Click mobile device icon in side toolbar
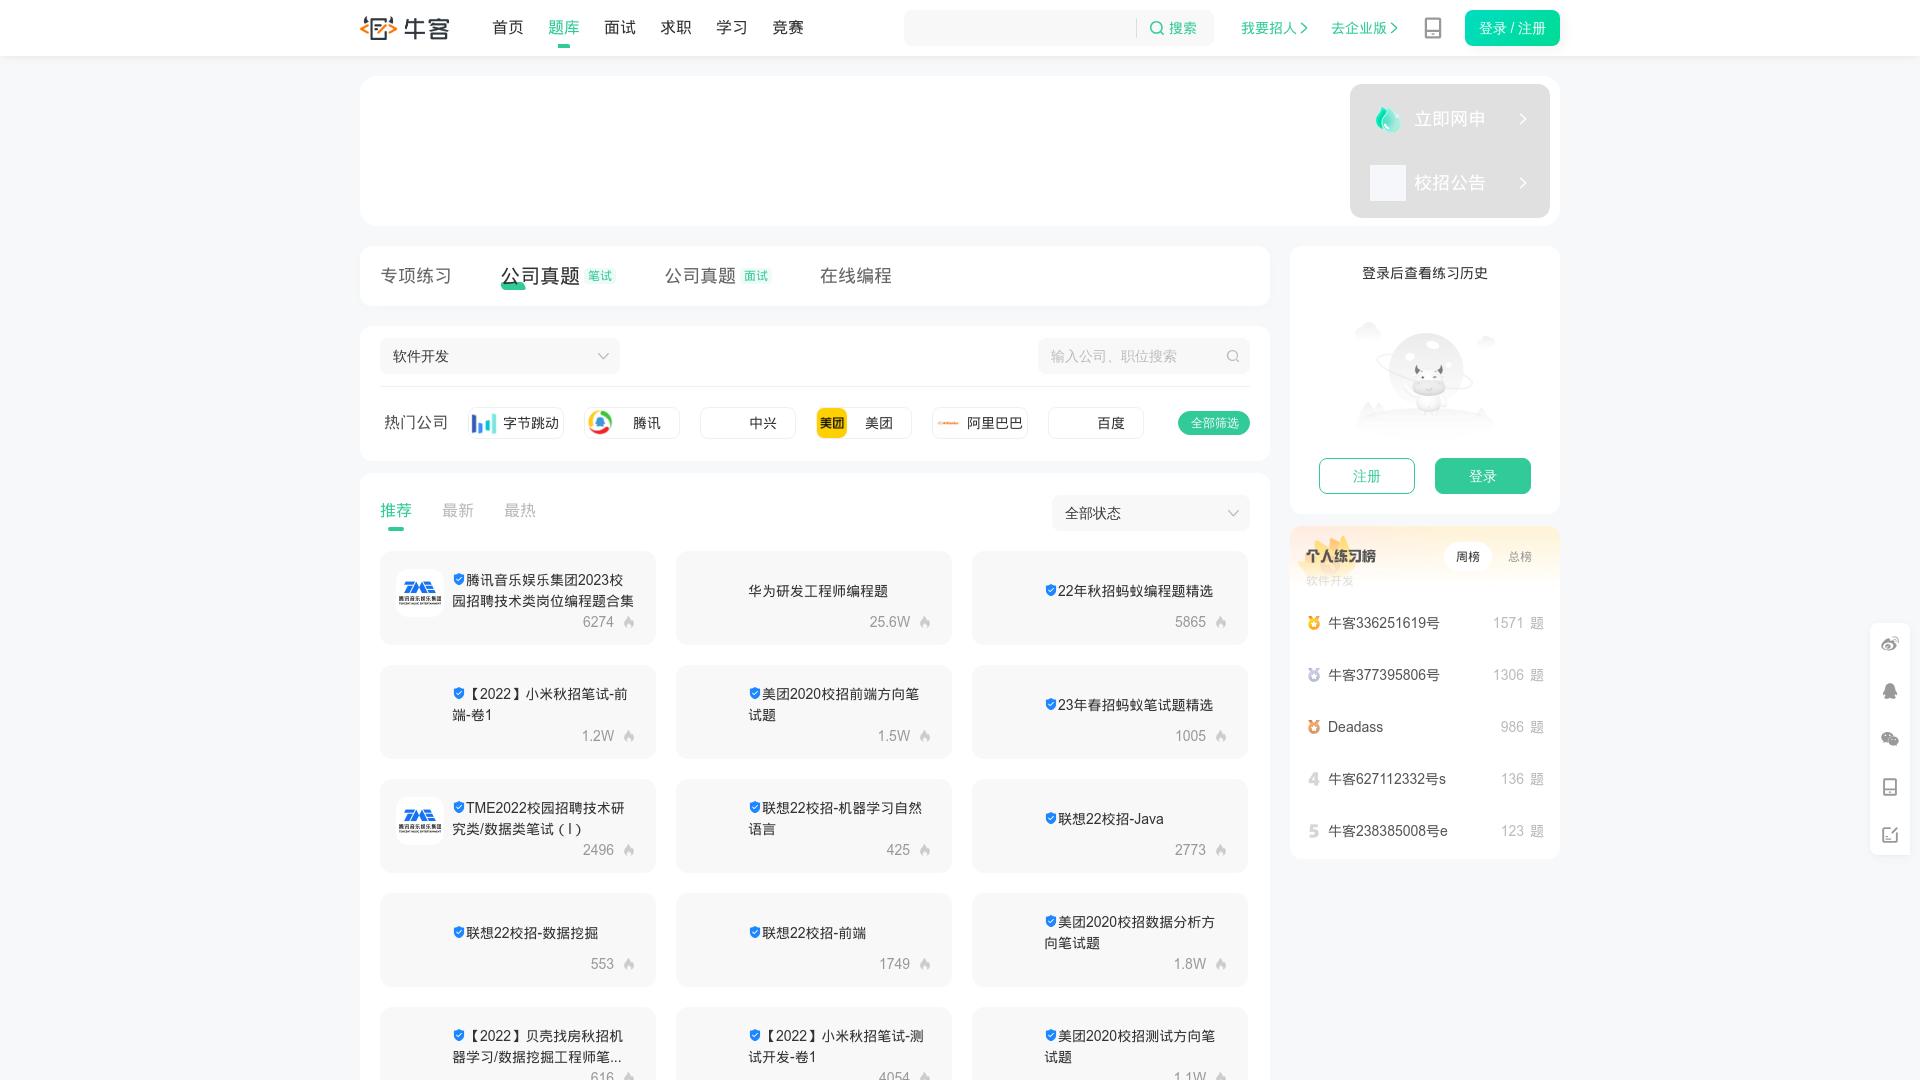Viewport: 1920px width, 1080px height. (x=1890, y=787)
